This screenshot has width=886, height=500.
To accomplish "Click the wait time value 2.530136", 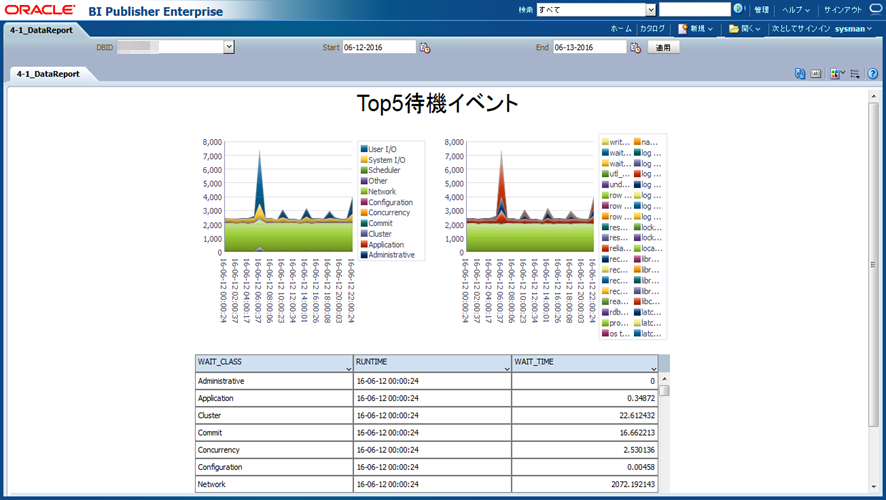I will coord(639,450).
